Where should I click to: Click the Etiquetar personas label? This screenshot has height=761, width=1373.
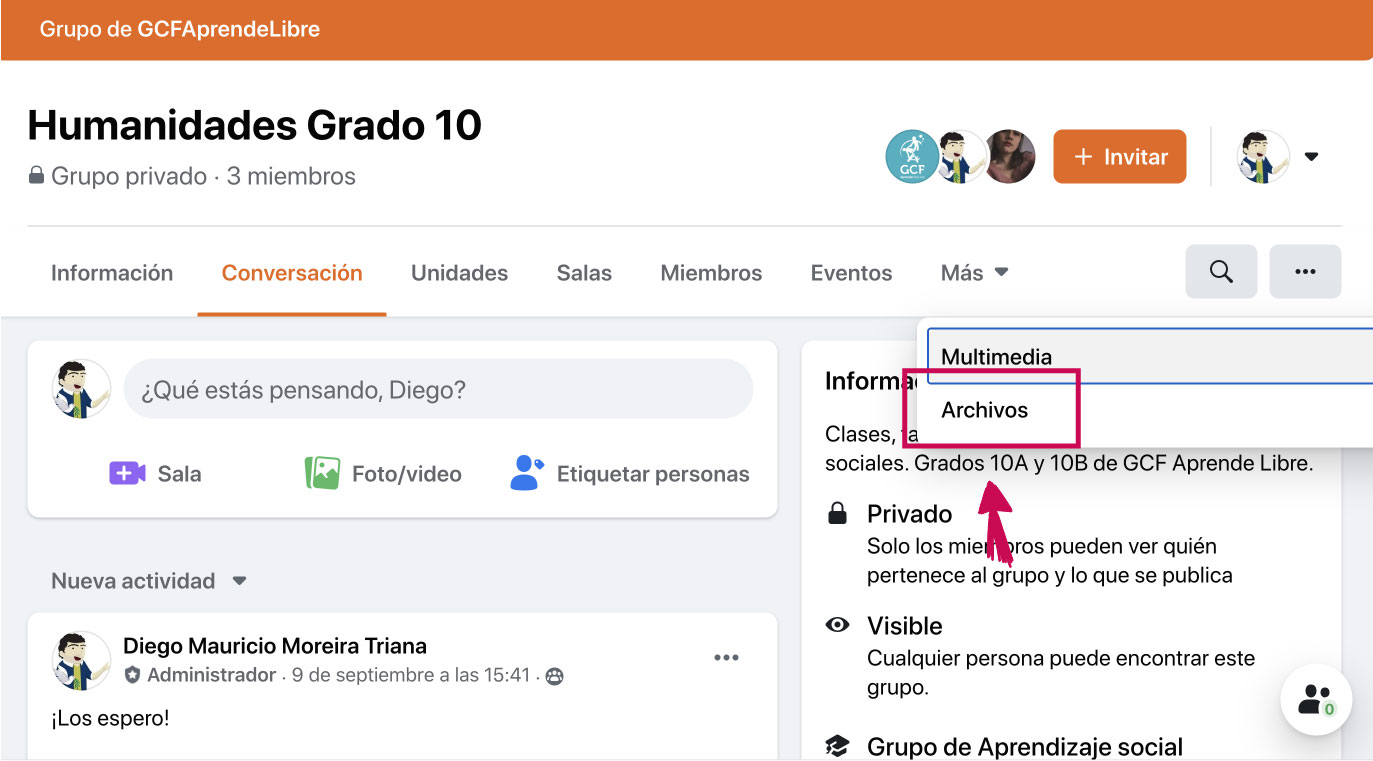tap(653, 474)
